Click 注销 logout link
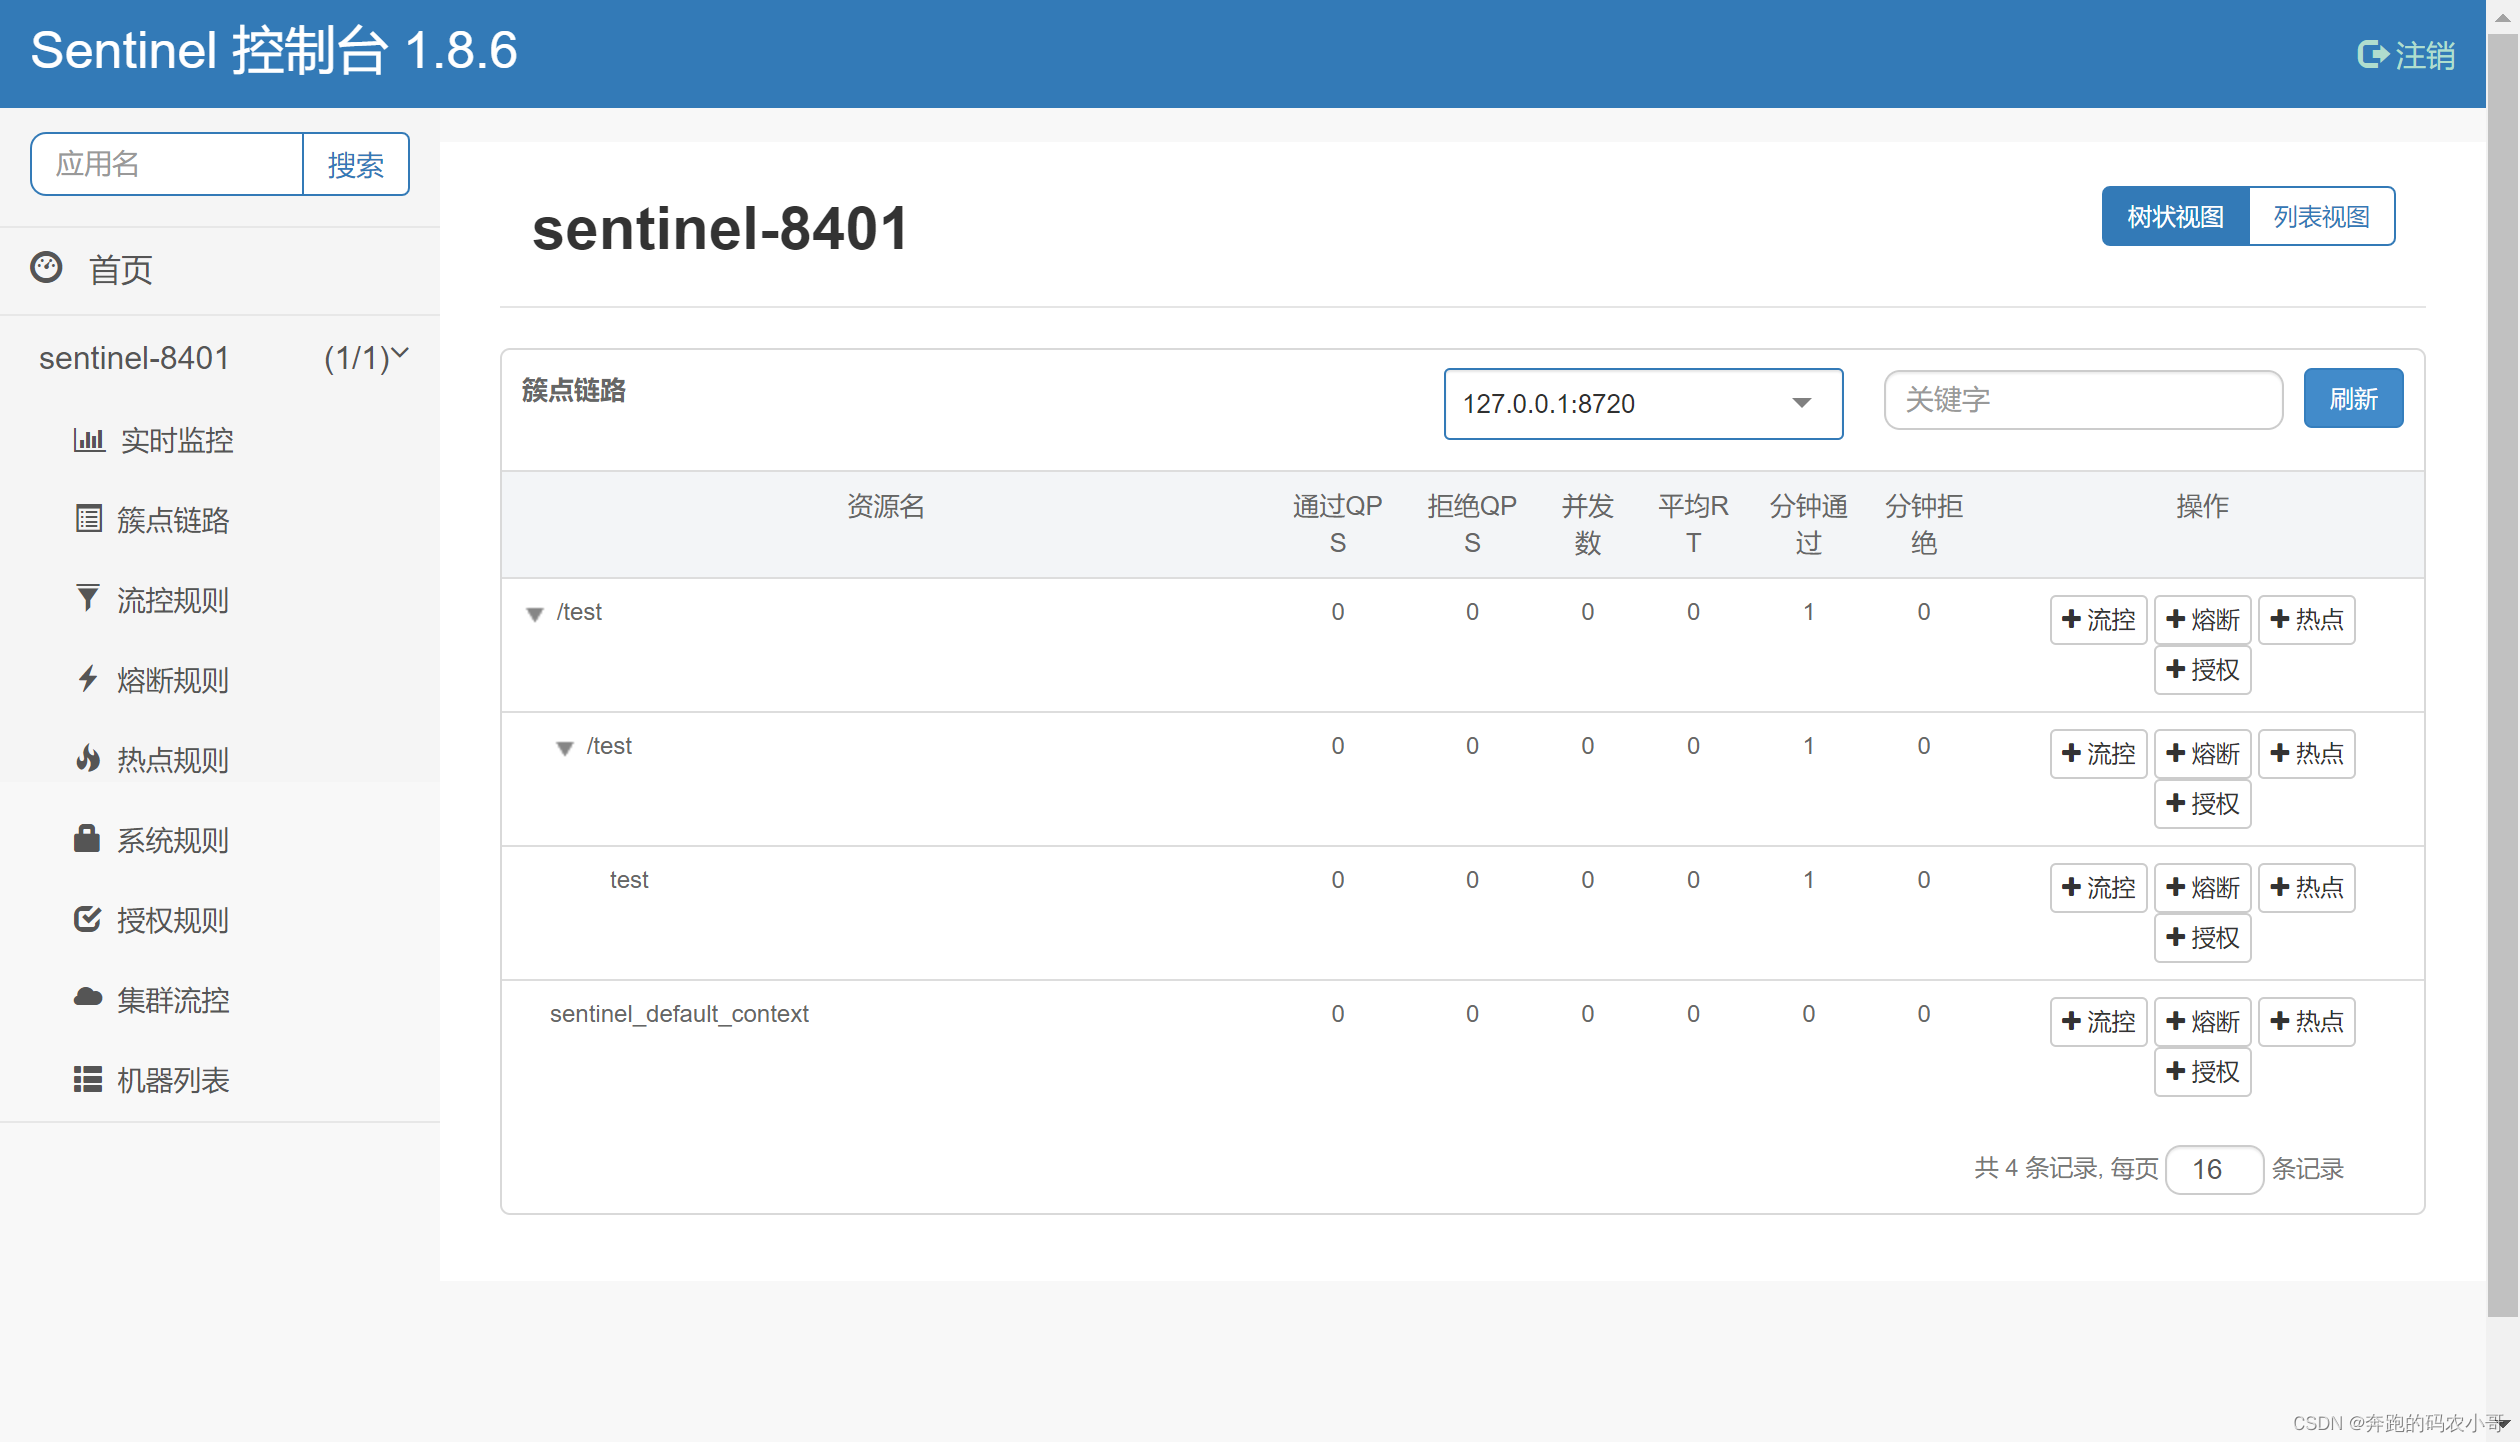Viewport: 2520px width, 1442px height. coord(2424,55)
